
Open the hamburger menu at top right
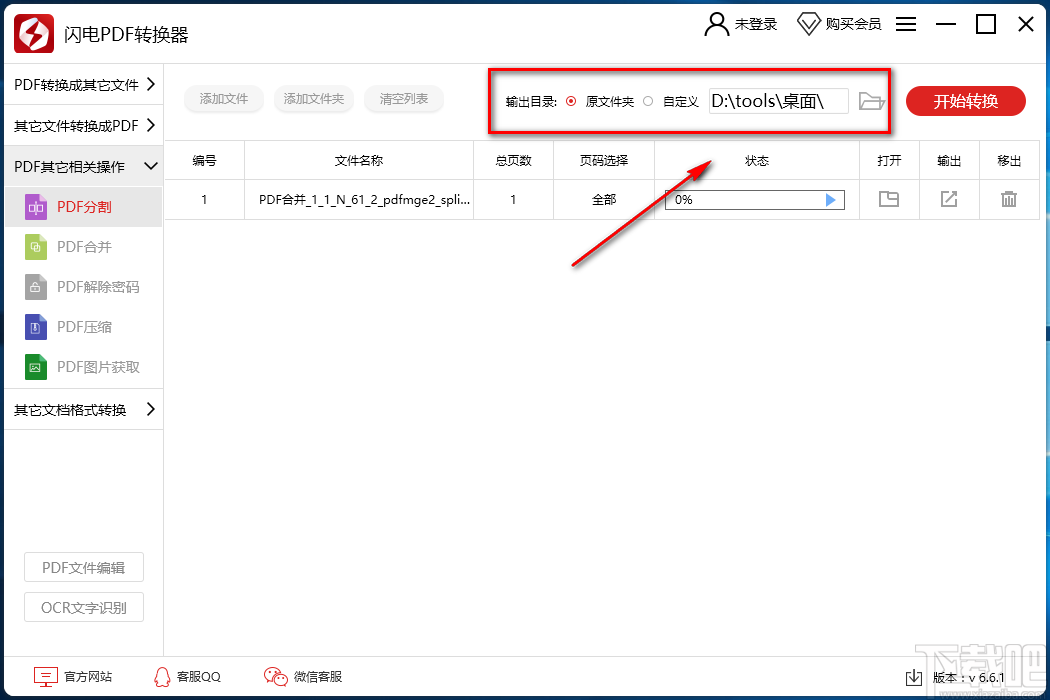(x=906, y=24)
